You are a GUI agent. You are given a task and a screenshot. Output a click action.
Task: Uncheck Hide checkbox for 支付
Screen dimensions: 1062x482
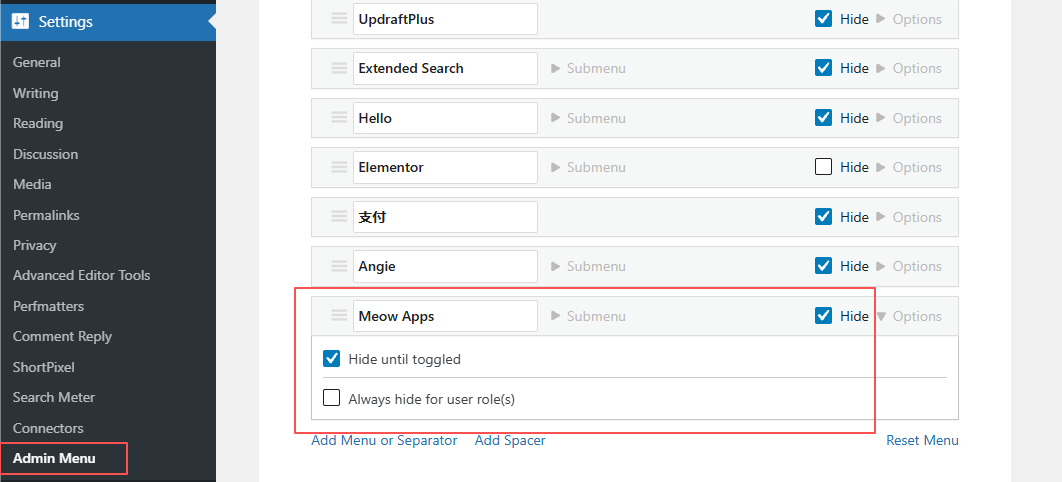(824, 217)
